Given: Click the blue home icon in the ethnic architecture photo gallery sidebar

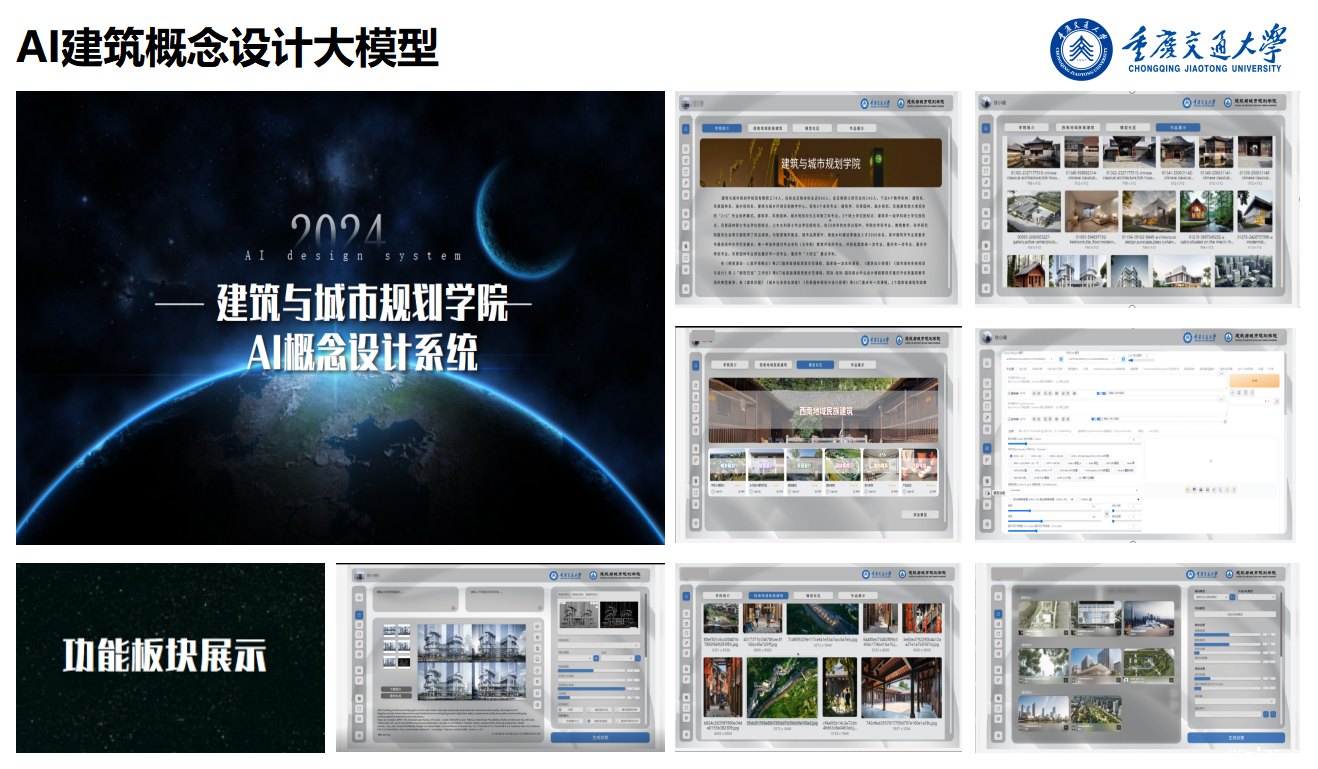Looking at the screenshot, I should pos(686,595).
